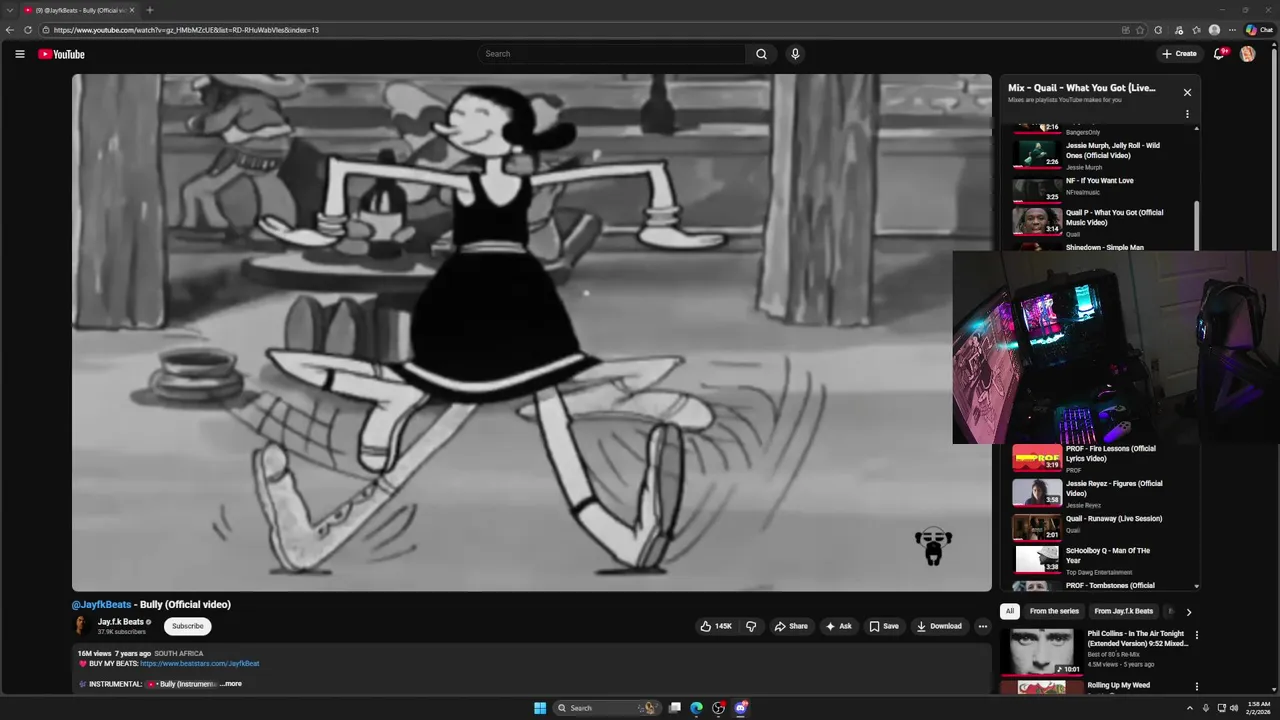Open a new browser tab
The height and width of the screenshot is (720, 1280).
[x=150, y=10]
